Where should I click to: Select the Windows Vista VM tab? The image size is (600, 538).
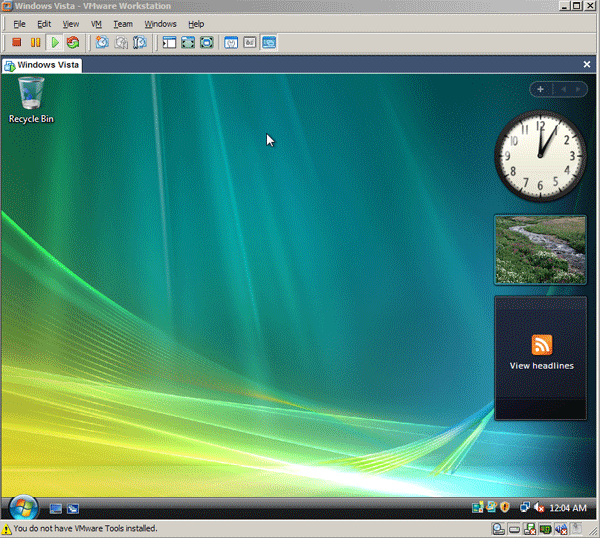coord(42,65)
